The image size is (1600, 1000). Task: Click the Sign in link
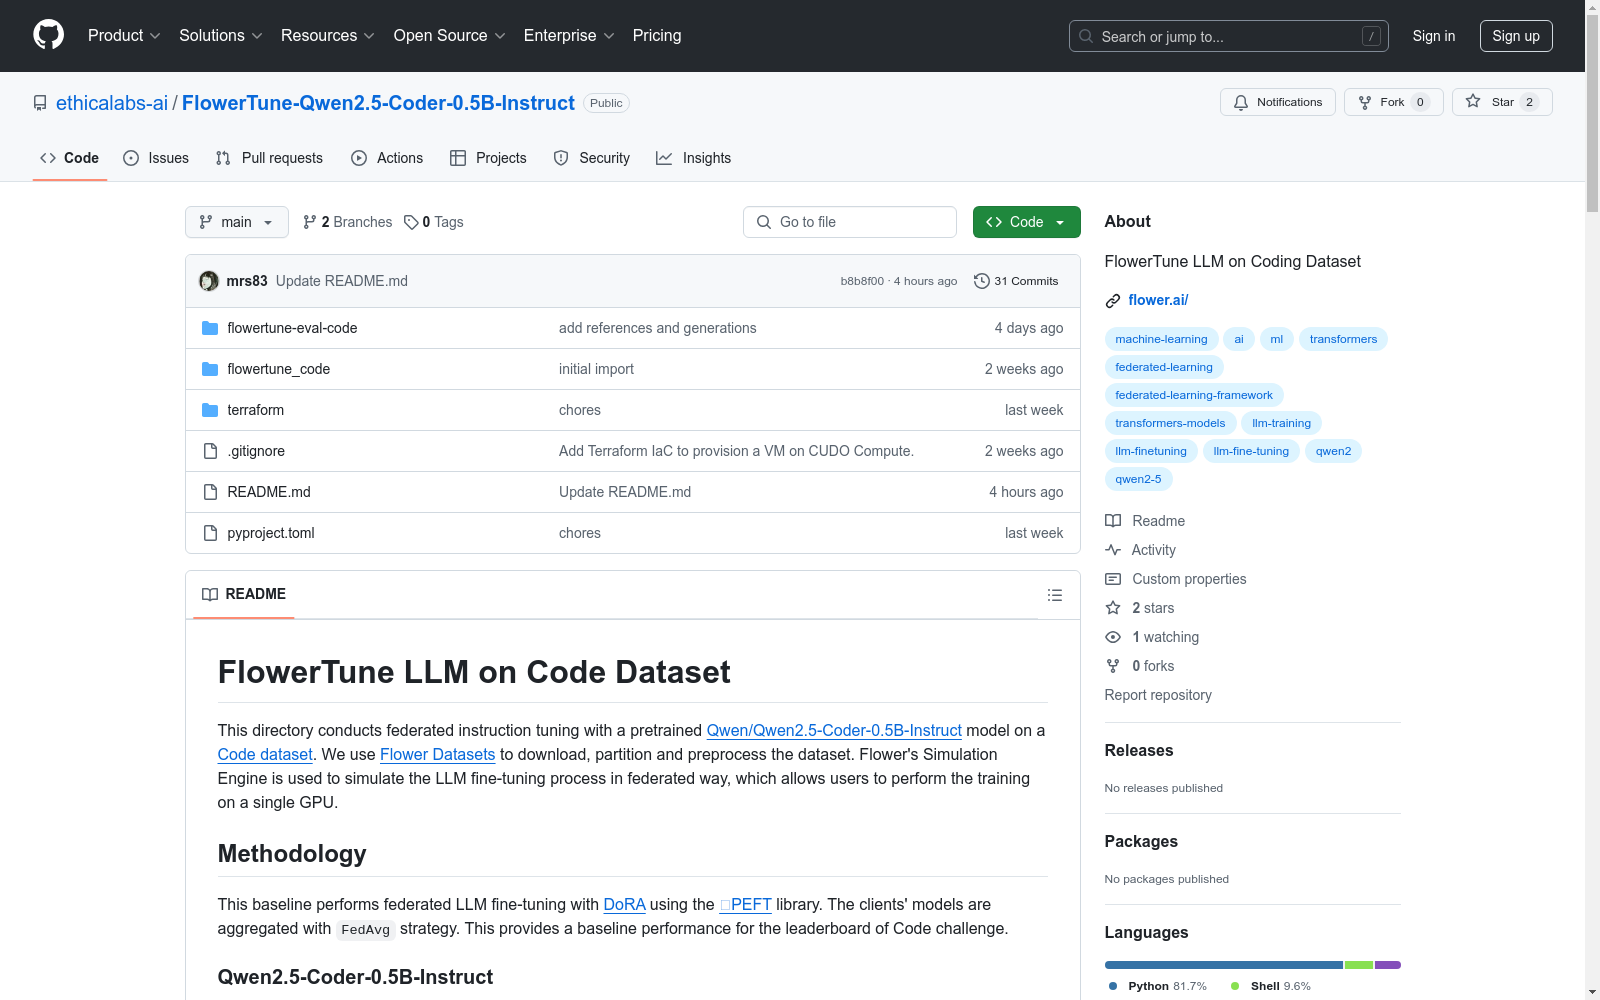1434,36
